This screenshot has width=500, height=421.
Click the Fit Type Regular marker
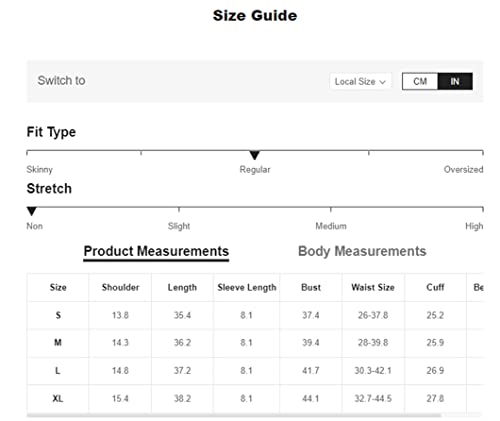tap(255, 155)
